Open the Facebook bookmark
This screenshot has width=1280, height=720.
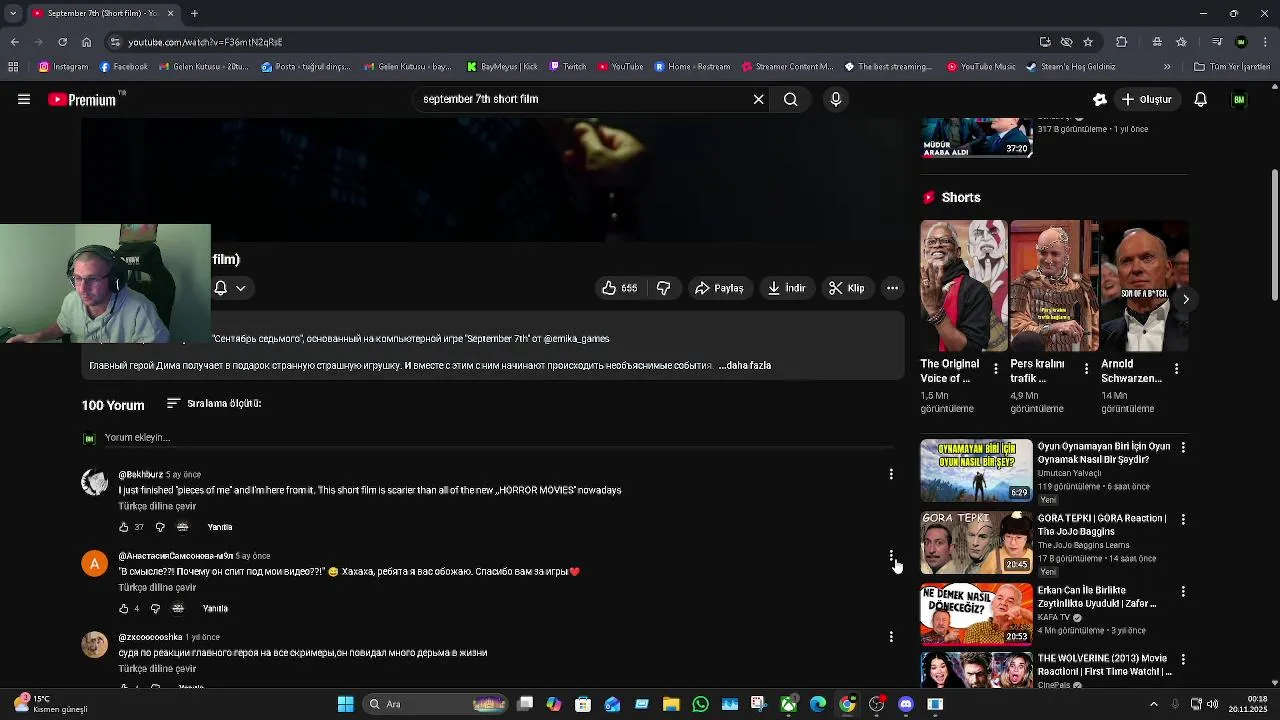(x=124, y=67)
